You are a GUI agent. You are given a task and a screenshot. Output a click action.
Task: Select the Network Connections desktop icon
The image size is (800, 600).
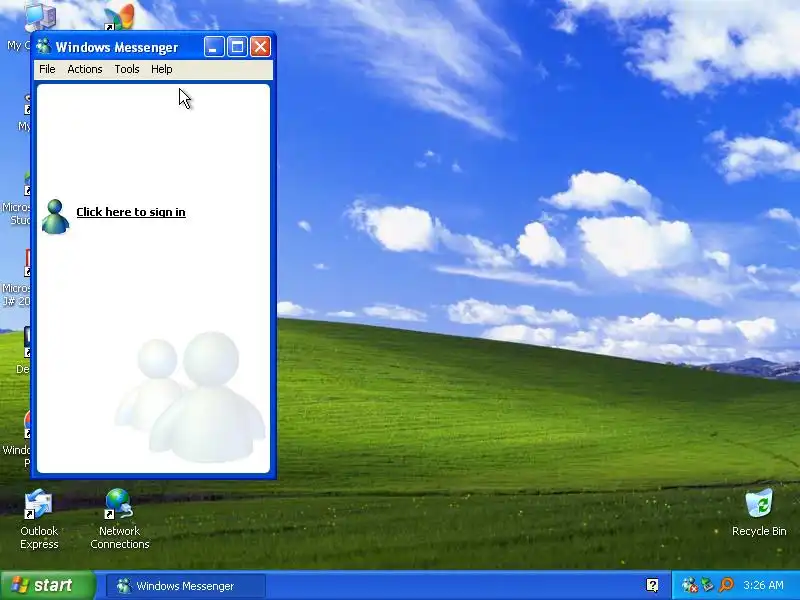[119, 519]
